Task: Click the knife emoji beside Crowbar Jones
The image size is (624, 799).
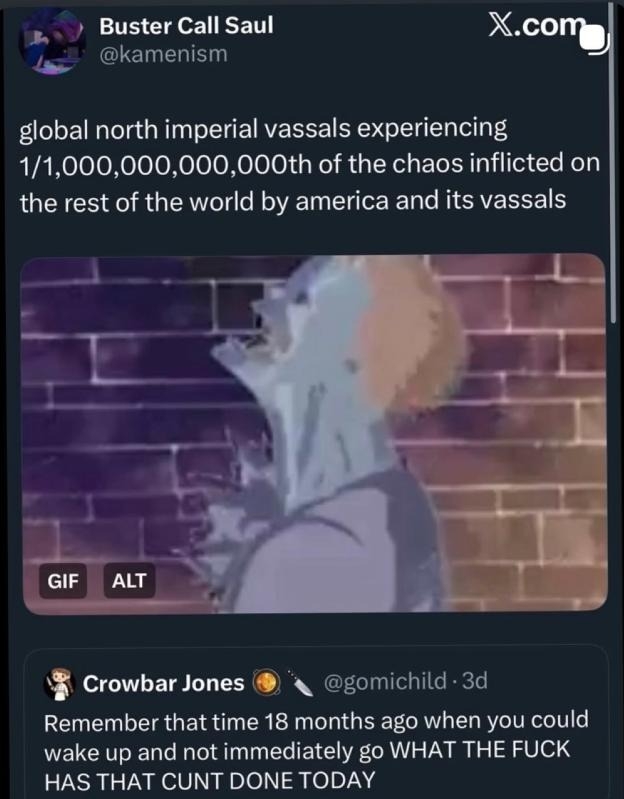Action: (x=301, y=683)
